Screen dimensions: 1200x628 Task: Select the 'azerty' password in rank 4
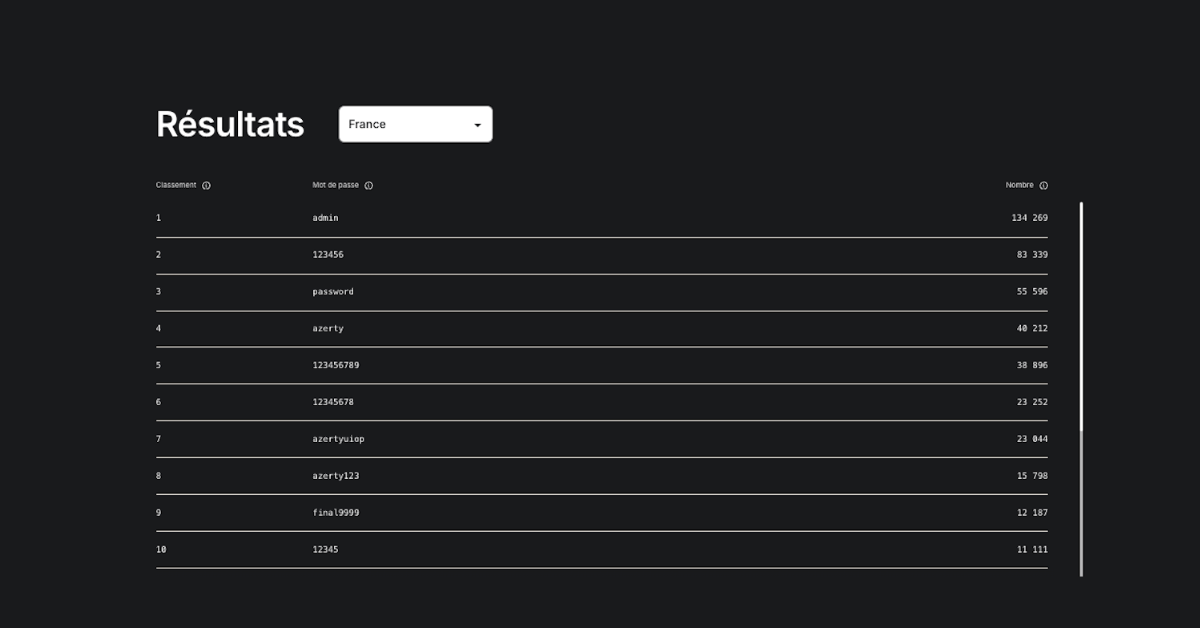point(328,329)
